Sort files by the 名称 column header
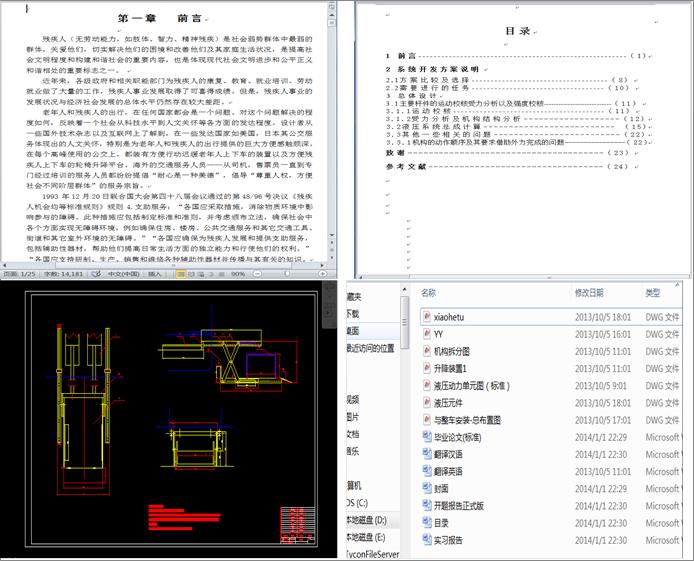This screenshot has height=561, width=694. 429,293
